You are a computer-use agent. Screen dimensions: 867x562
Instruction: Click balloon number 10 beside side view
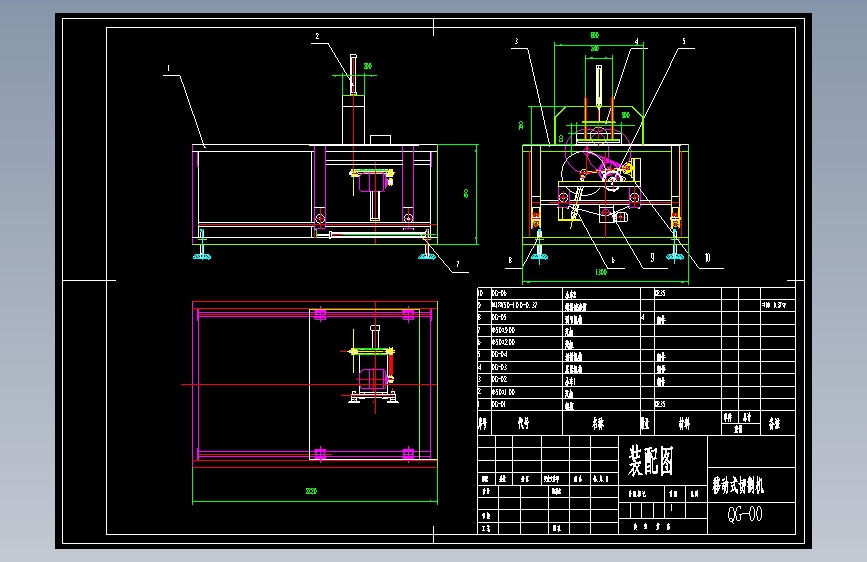(707, 258)
